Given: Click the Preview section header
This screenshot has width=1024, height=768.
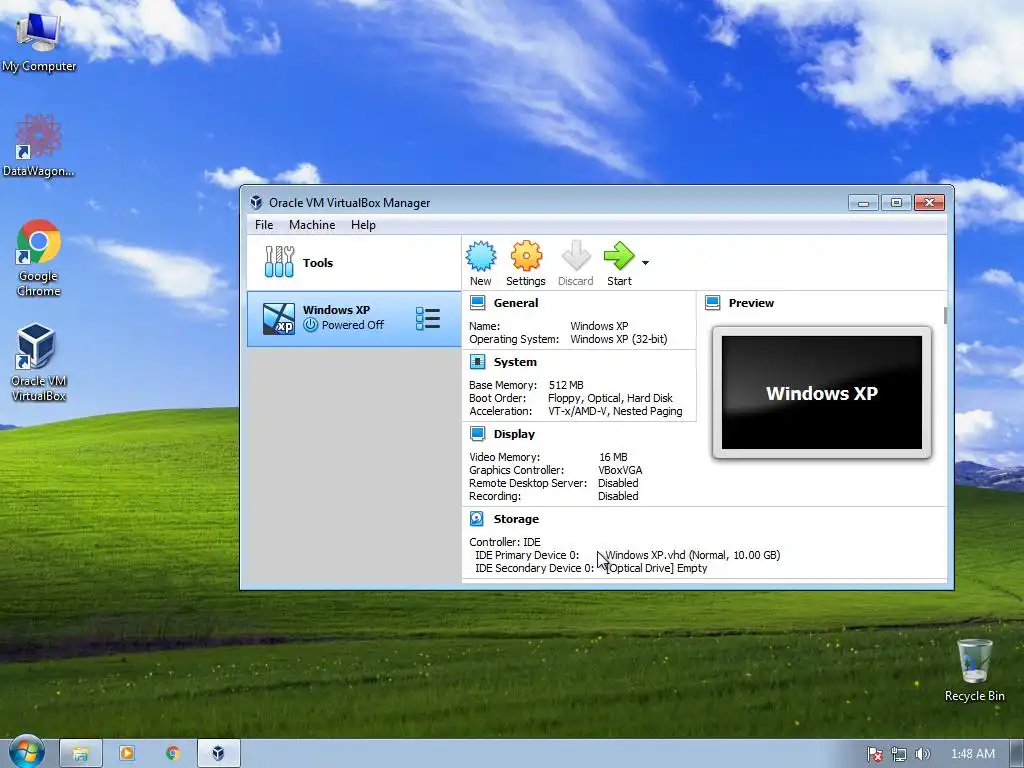Looking at the screenshot, I should 751,303.
